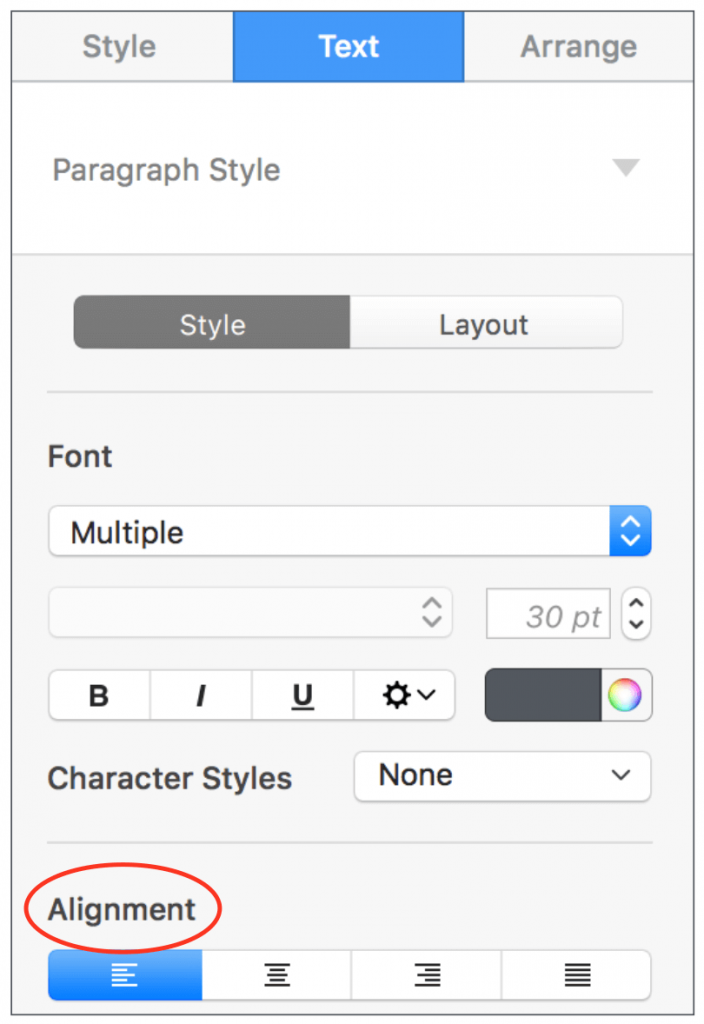Image resolution: width=704 pixels, height=1024 pixels.
Task: Align text to the left
Action: 125,975
